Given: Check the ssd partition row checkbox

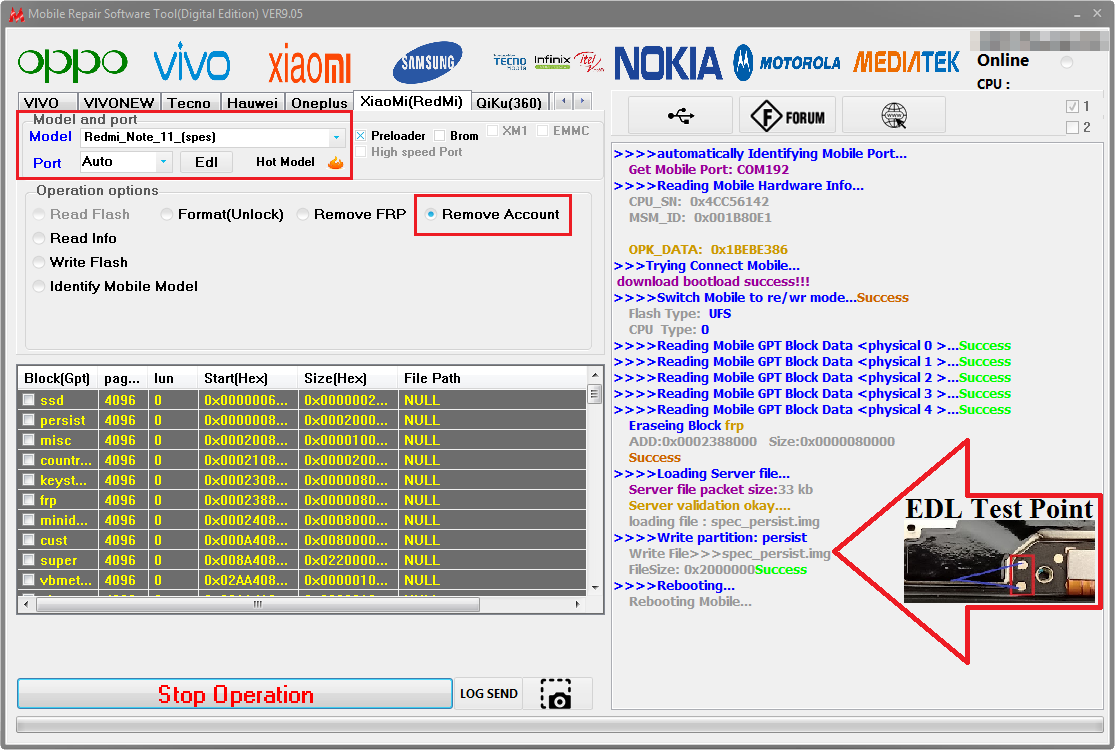Looking at the screenshot, I should tap(28, 400).
